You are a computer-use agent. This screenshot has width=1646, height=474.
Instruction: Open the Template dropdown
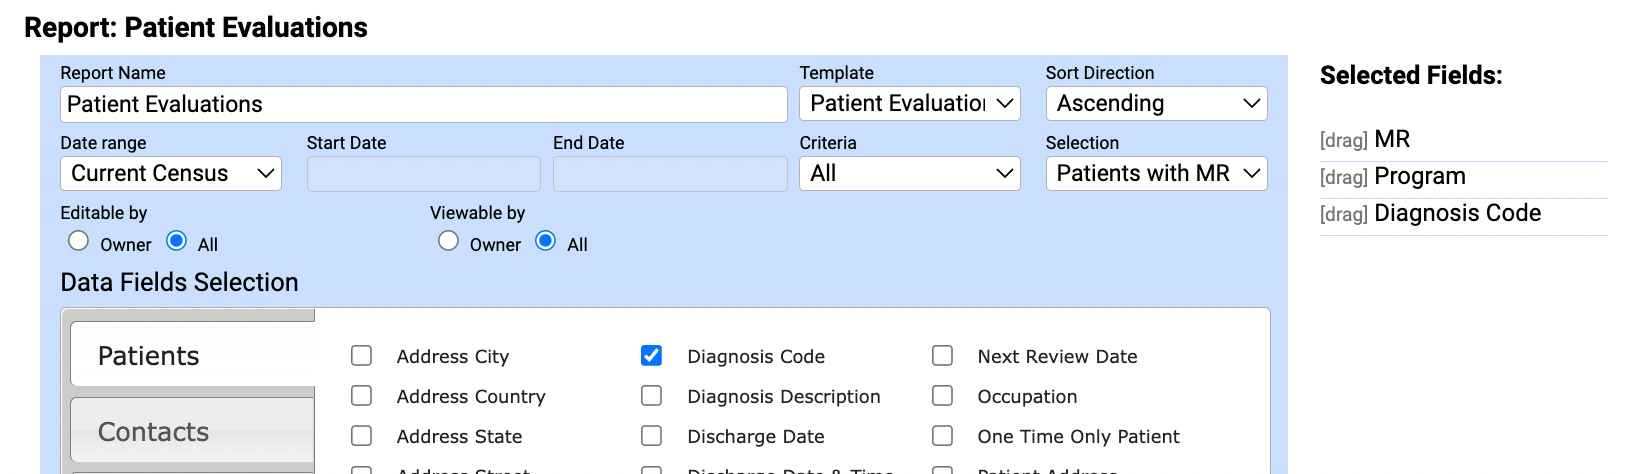[909, 104]
